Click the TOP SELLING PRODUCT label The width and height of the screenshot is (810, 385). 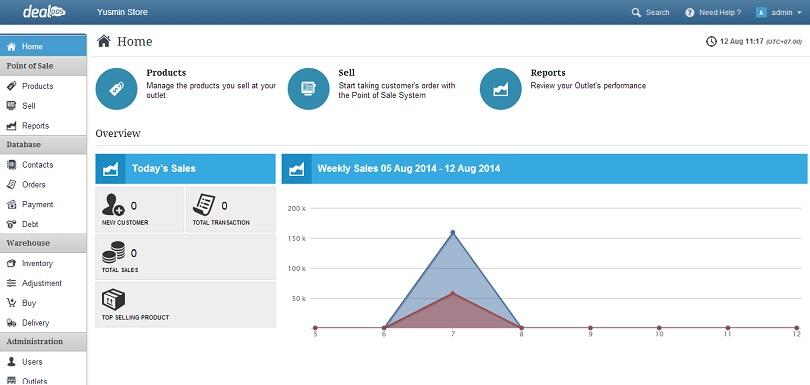(135, 317)
